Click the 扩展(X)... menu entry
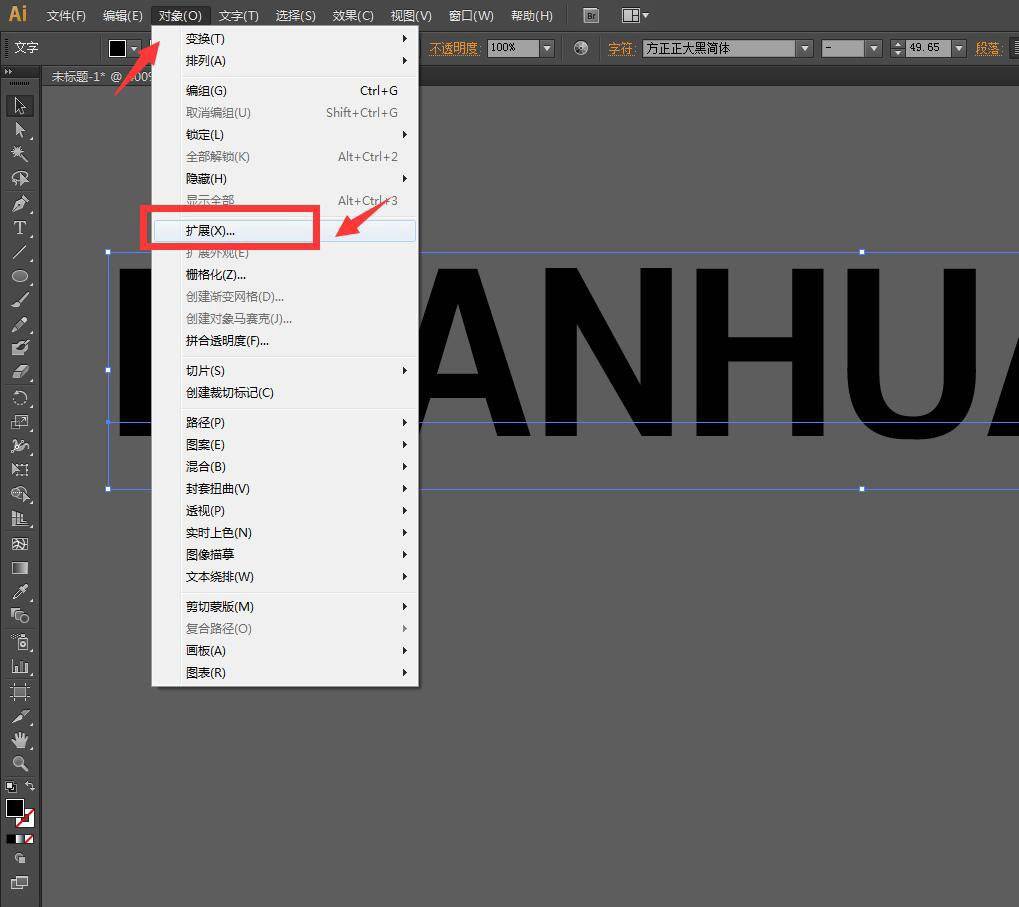The image size is (1019, 907). [210, 231]
